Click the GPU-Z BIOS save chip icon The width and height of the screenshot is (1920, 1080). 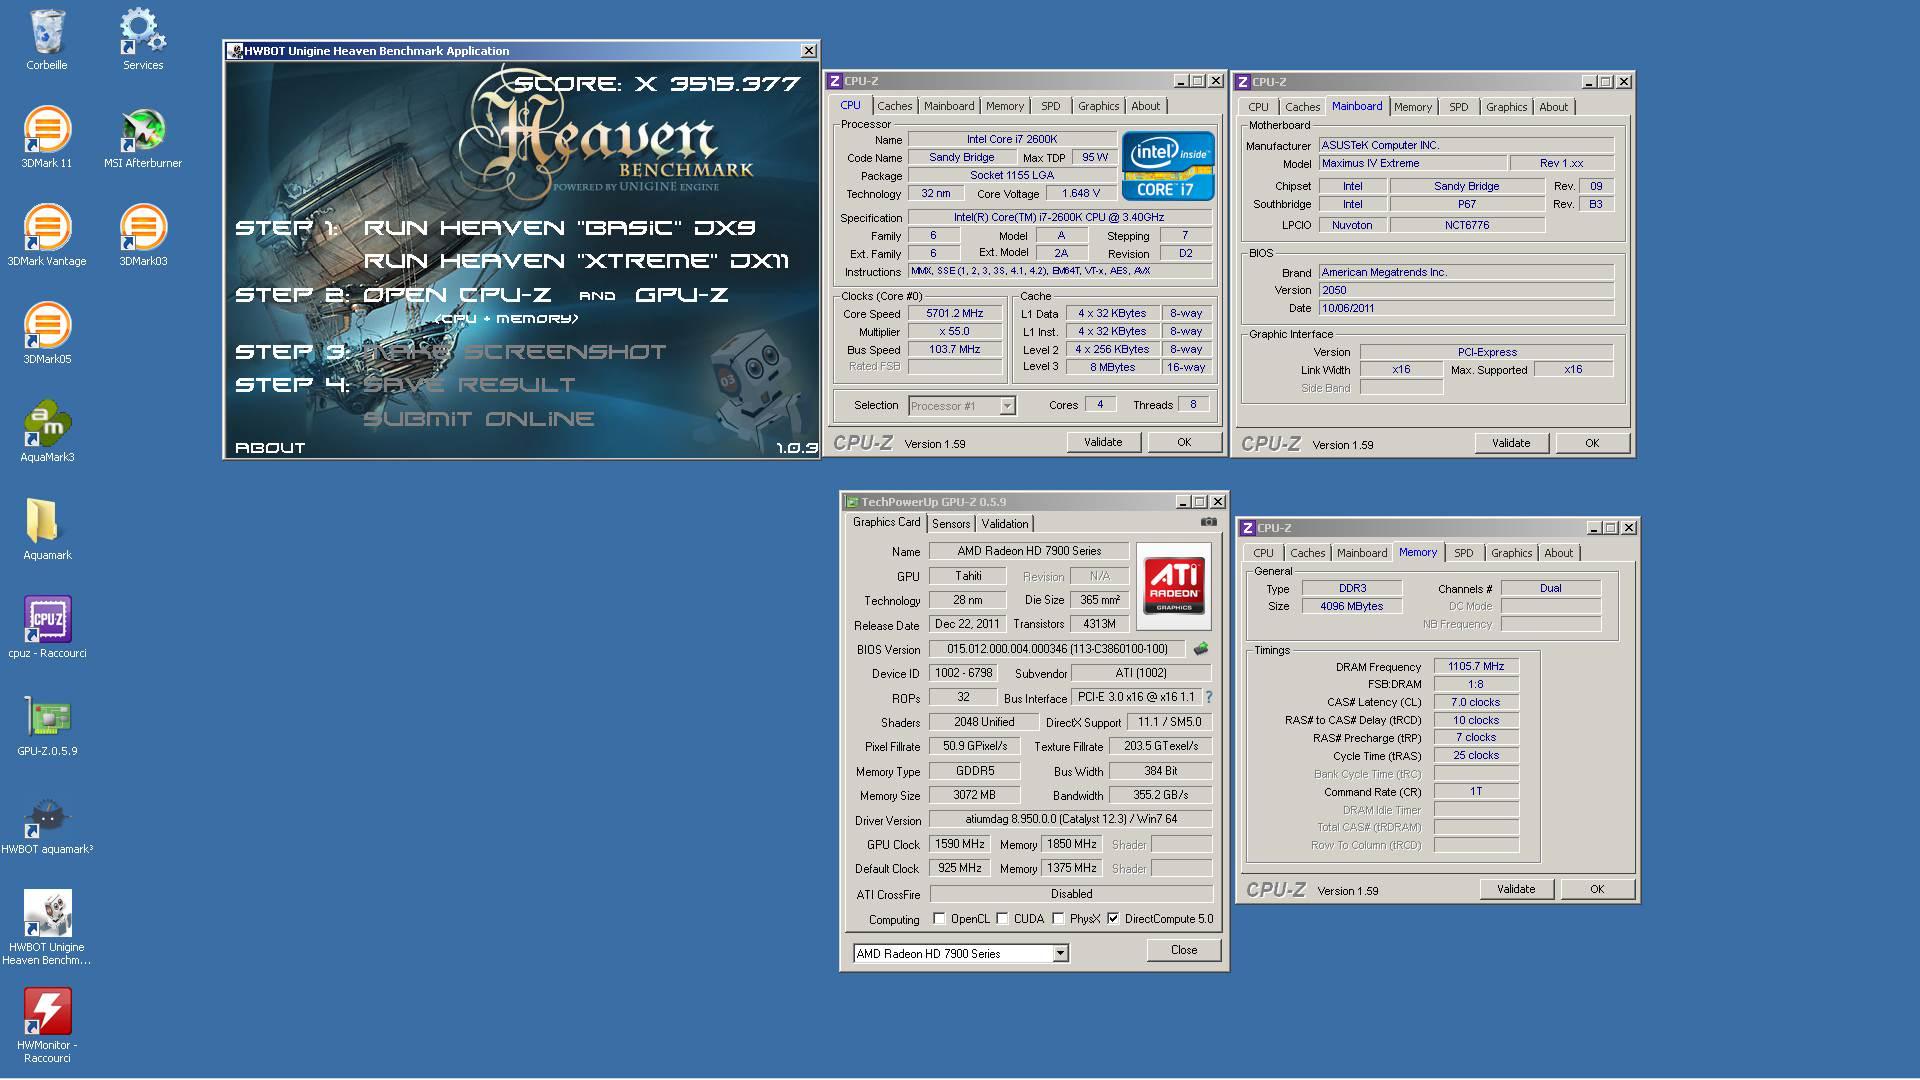(1200, 649)
